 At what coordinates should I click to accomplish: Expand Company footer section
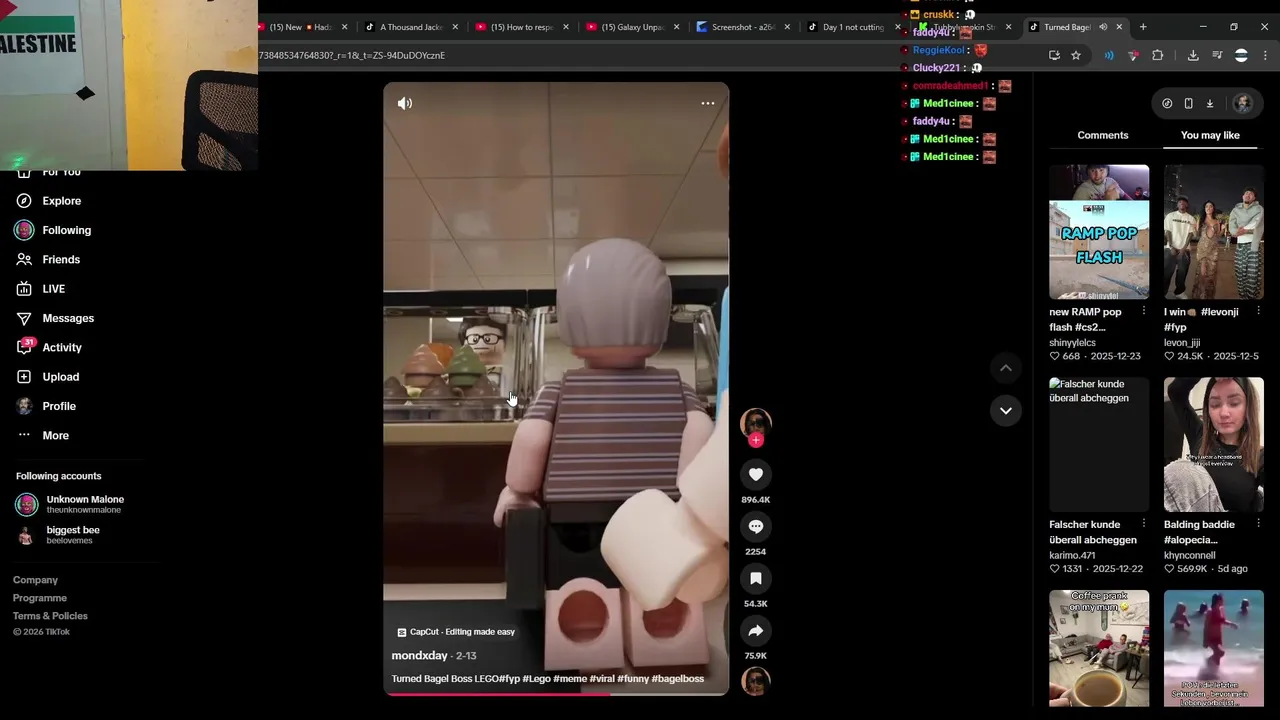[x=35, y=580]
